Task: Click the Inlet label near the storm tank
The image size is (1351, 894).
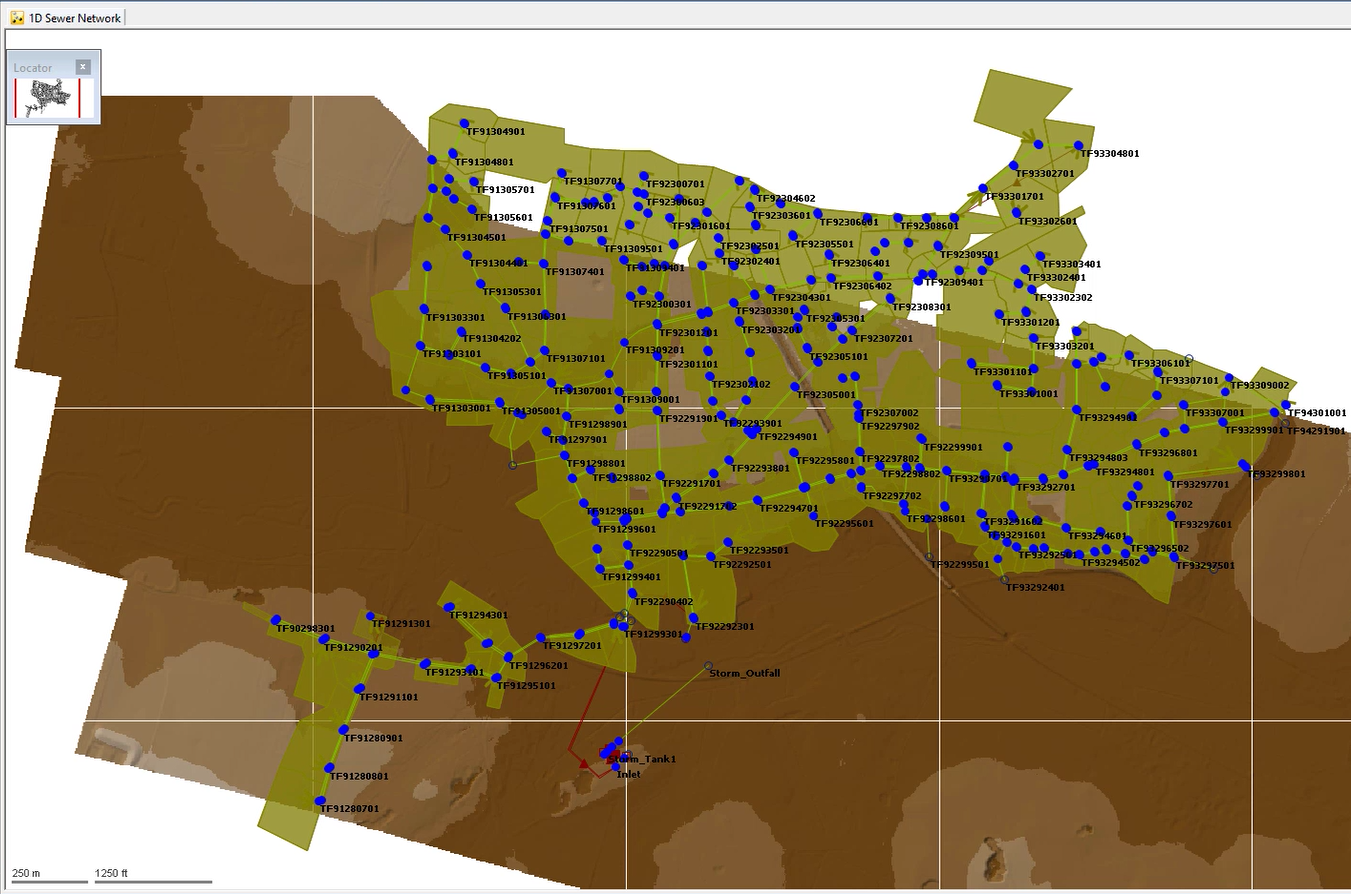Action: click(629, 774)
